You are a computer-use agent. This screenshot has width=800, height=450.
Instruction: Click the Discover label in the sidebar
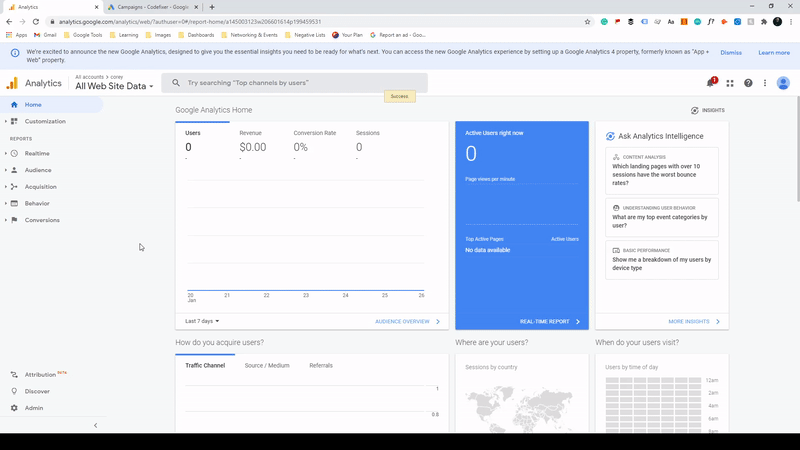(37, 391)
